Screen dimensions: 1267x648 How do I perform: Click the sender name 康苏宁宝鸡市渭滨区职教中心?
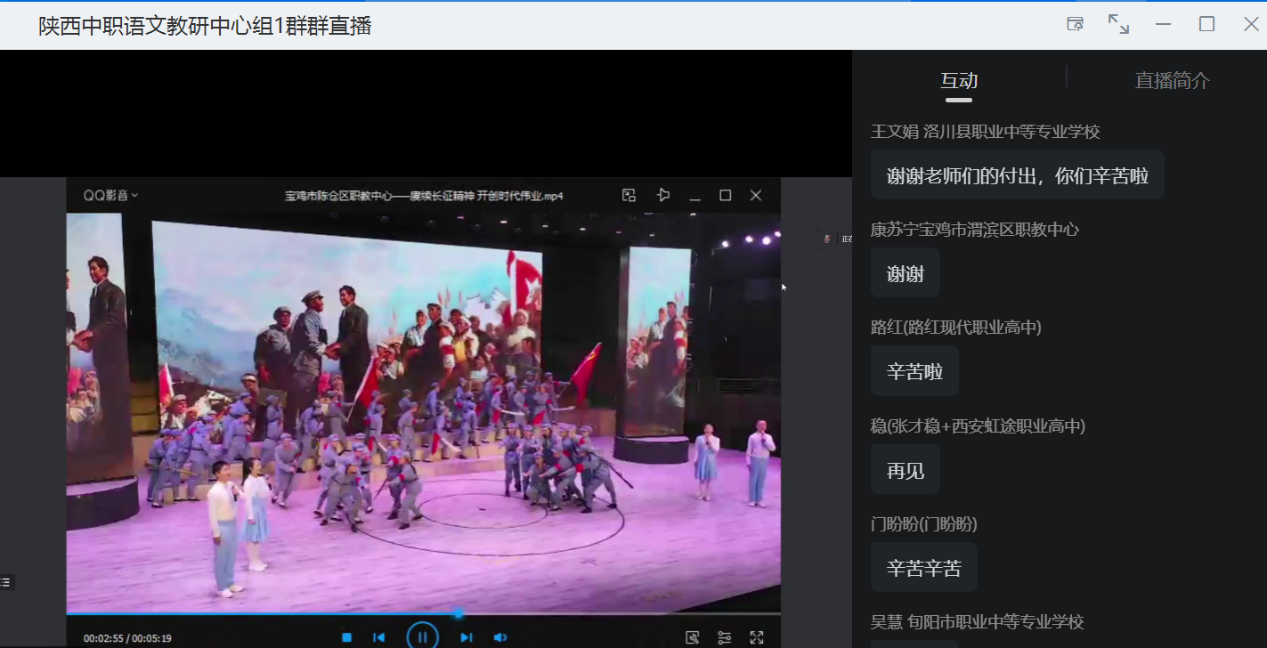click(975, 230)
